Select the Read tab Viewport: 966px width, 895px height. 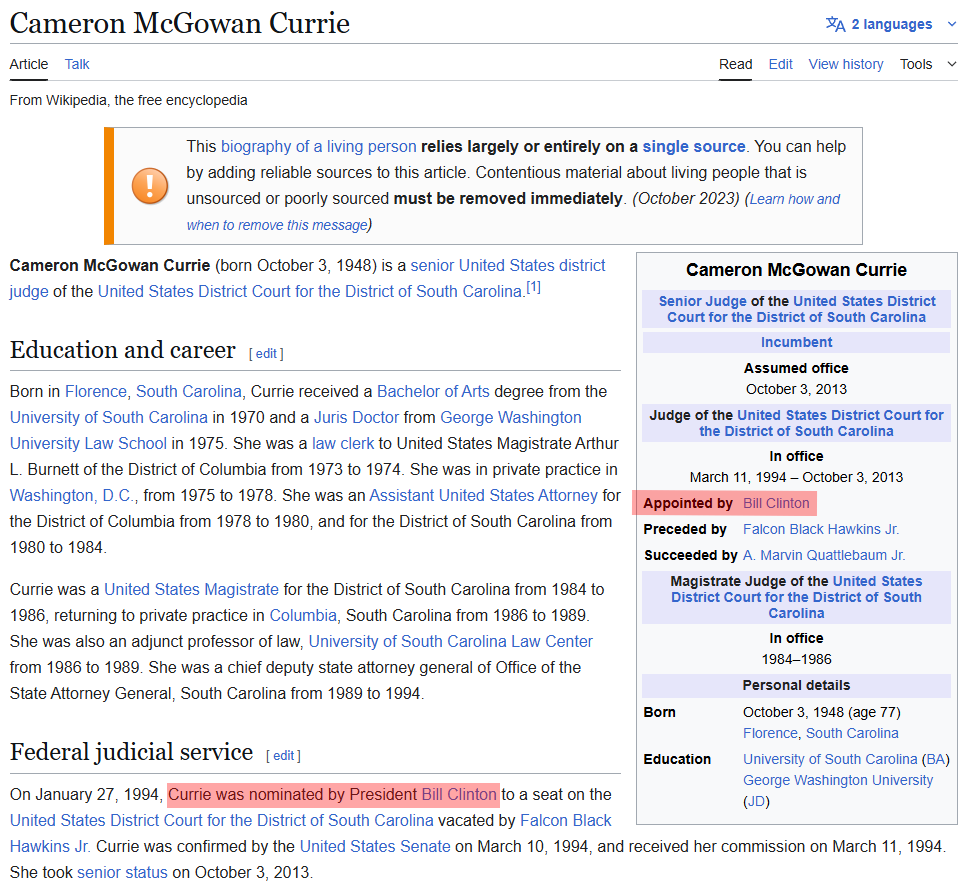point(736,64)
